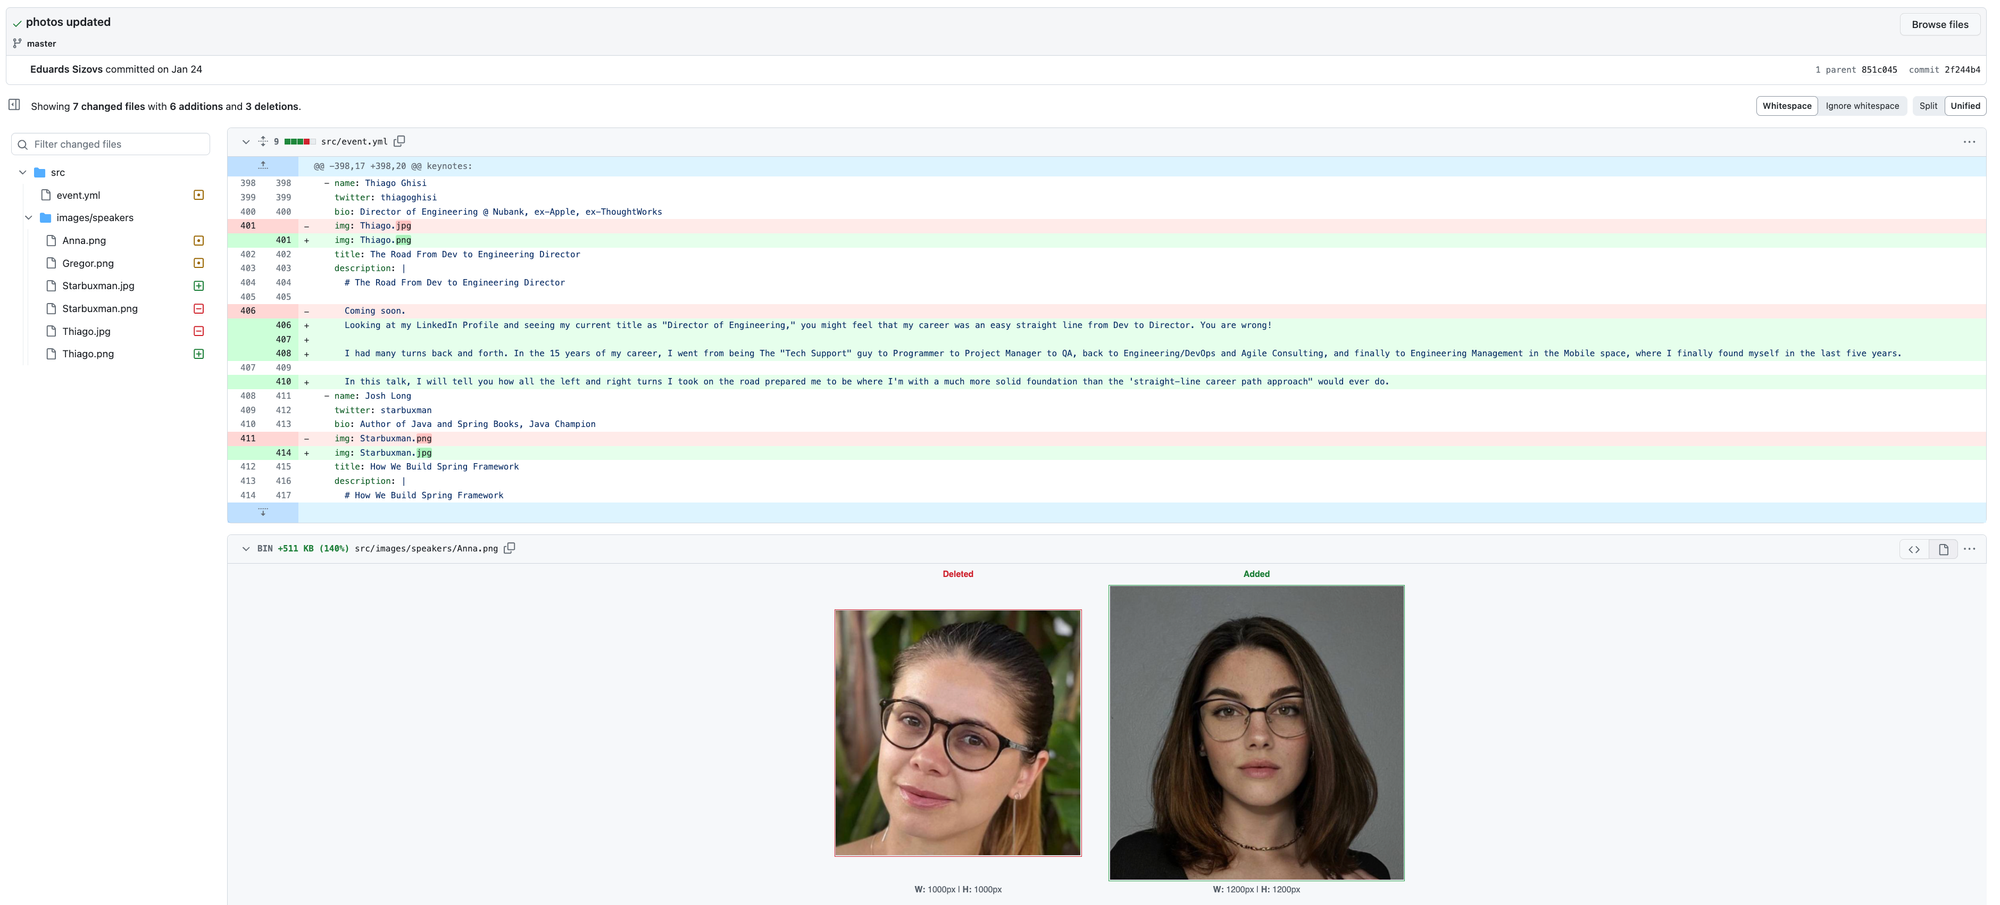2000x905 pixels.
Task: Focus the Filter changed files field
Action: pyautogui.click(x=111, y=145)
